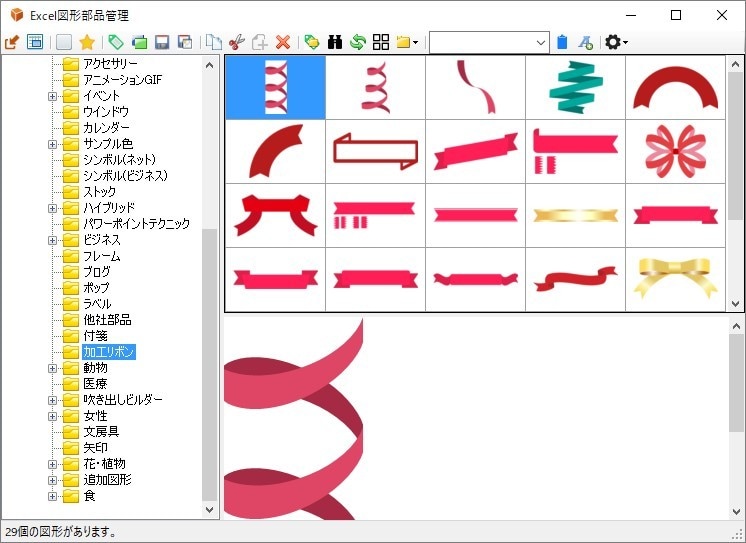Click the blue clipboard paste icon
Viewport: 746px width, 543px height.
[562, 42]
